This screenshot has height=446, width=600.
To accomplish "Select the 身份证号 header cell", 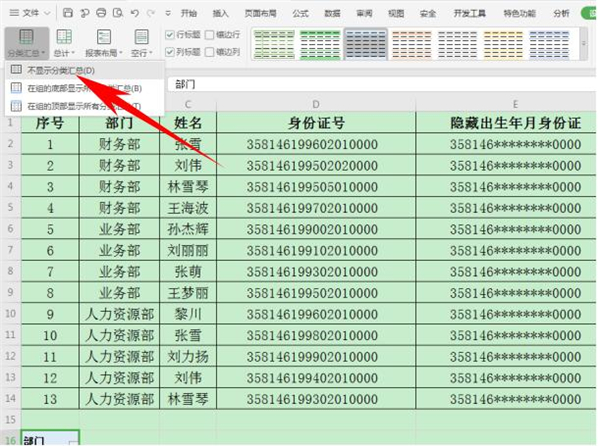I will coord(316,122).
